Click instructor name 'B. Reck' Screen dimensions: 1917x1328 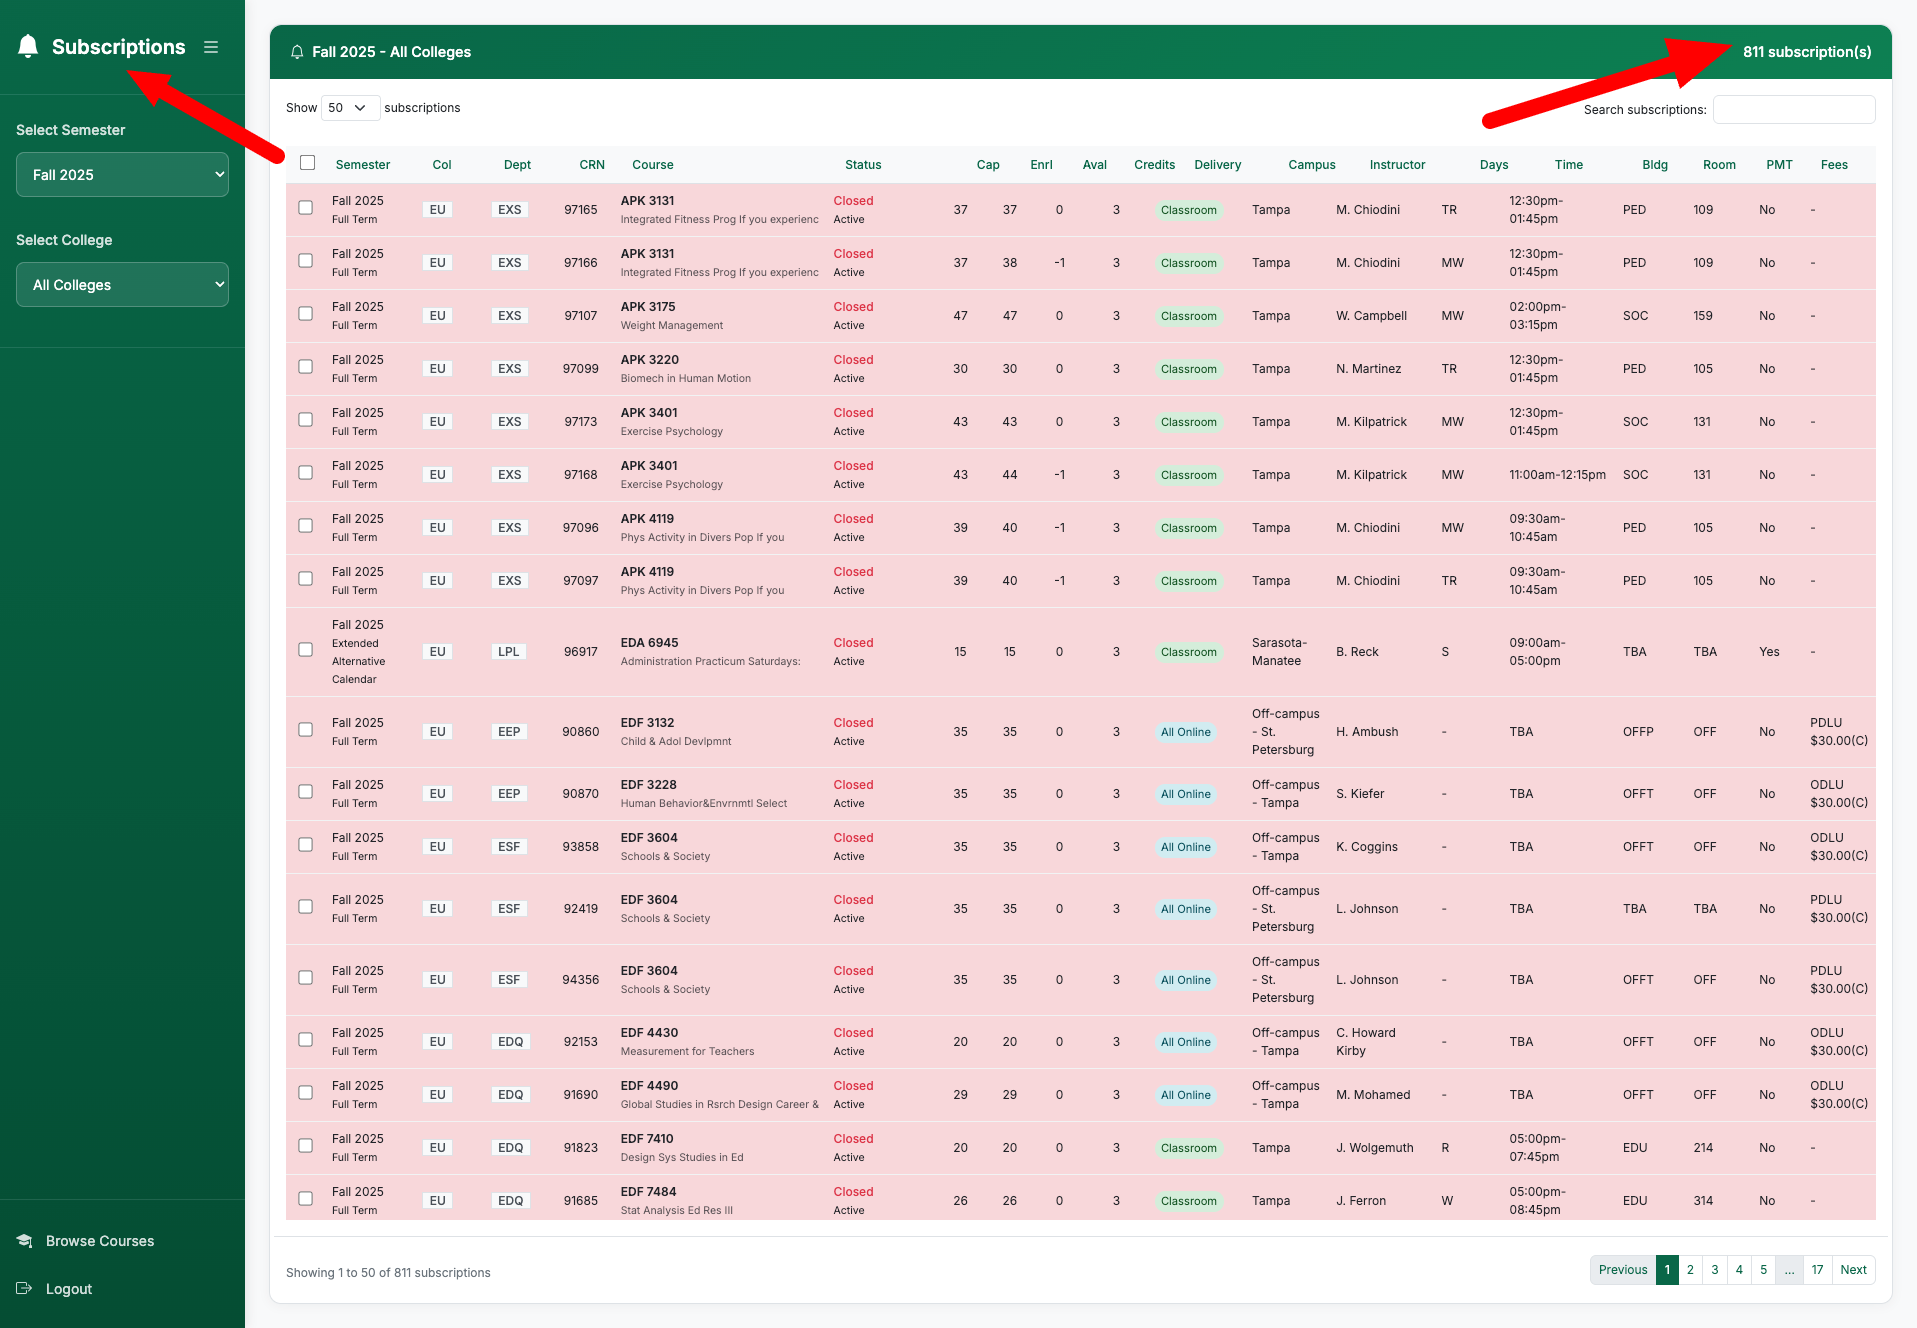(1357, 652)
